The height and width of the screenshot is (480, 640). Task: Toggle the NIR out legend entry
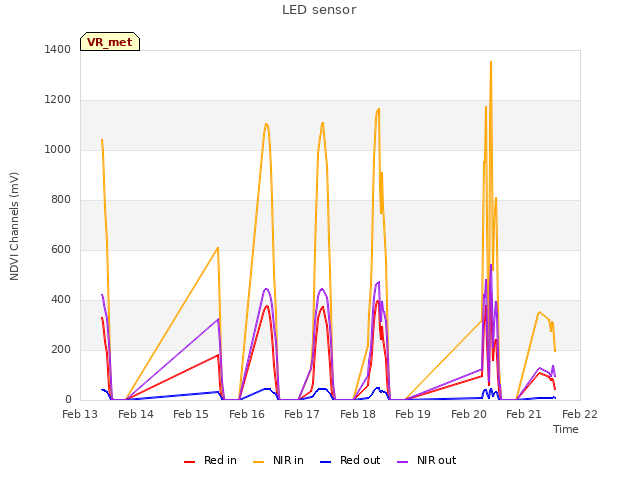tap(426, 460)
